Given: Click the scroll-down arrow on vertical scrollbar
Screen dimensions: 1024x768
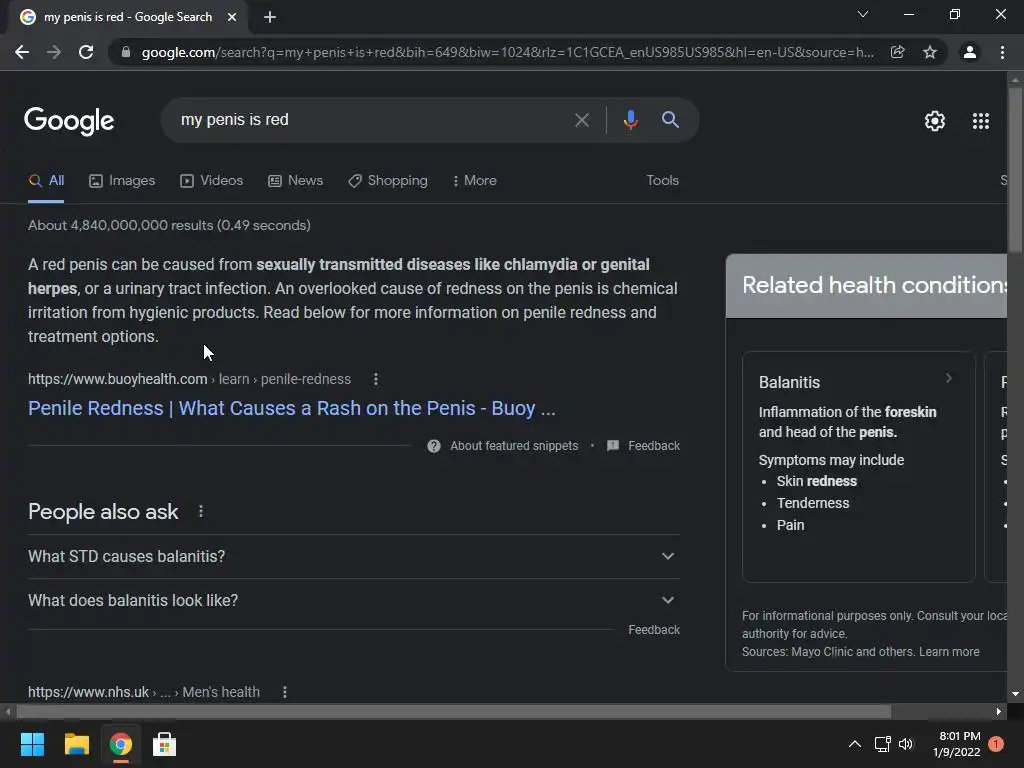Looking at the screenshot, I should coord(1015,694).
